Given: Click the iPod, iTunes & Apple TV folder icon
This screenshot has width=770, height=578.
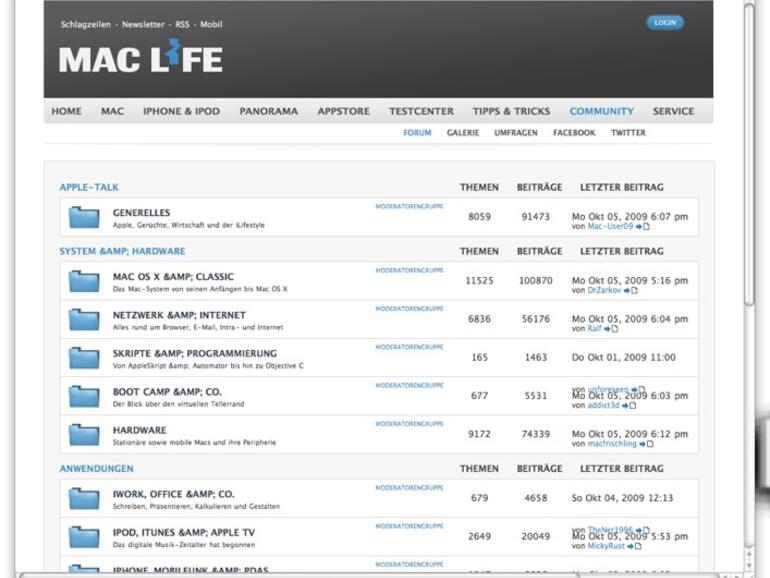Looking at the screenshot, I should point(84,536).
